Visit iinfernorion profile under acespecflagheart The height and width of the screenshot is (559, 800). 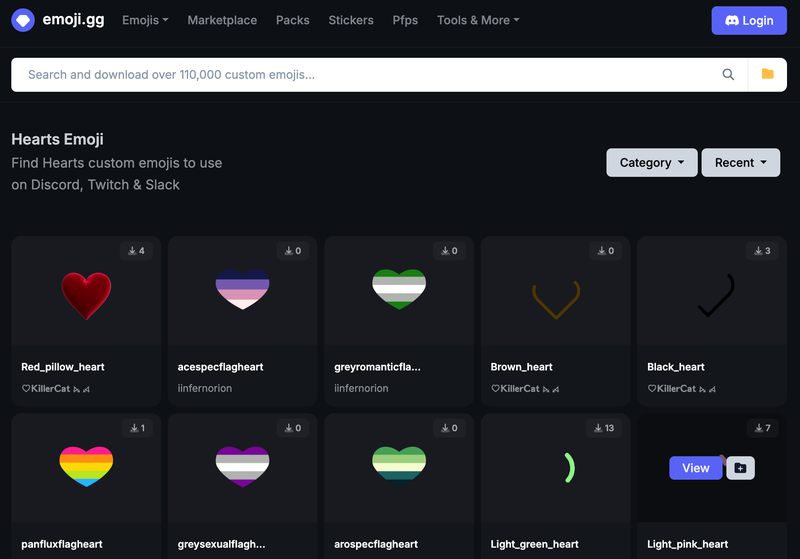205,388
